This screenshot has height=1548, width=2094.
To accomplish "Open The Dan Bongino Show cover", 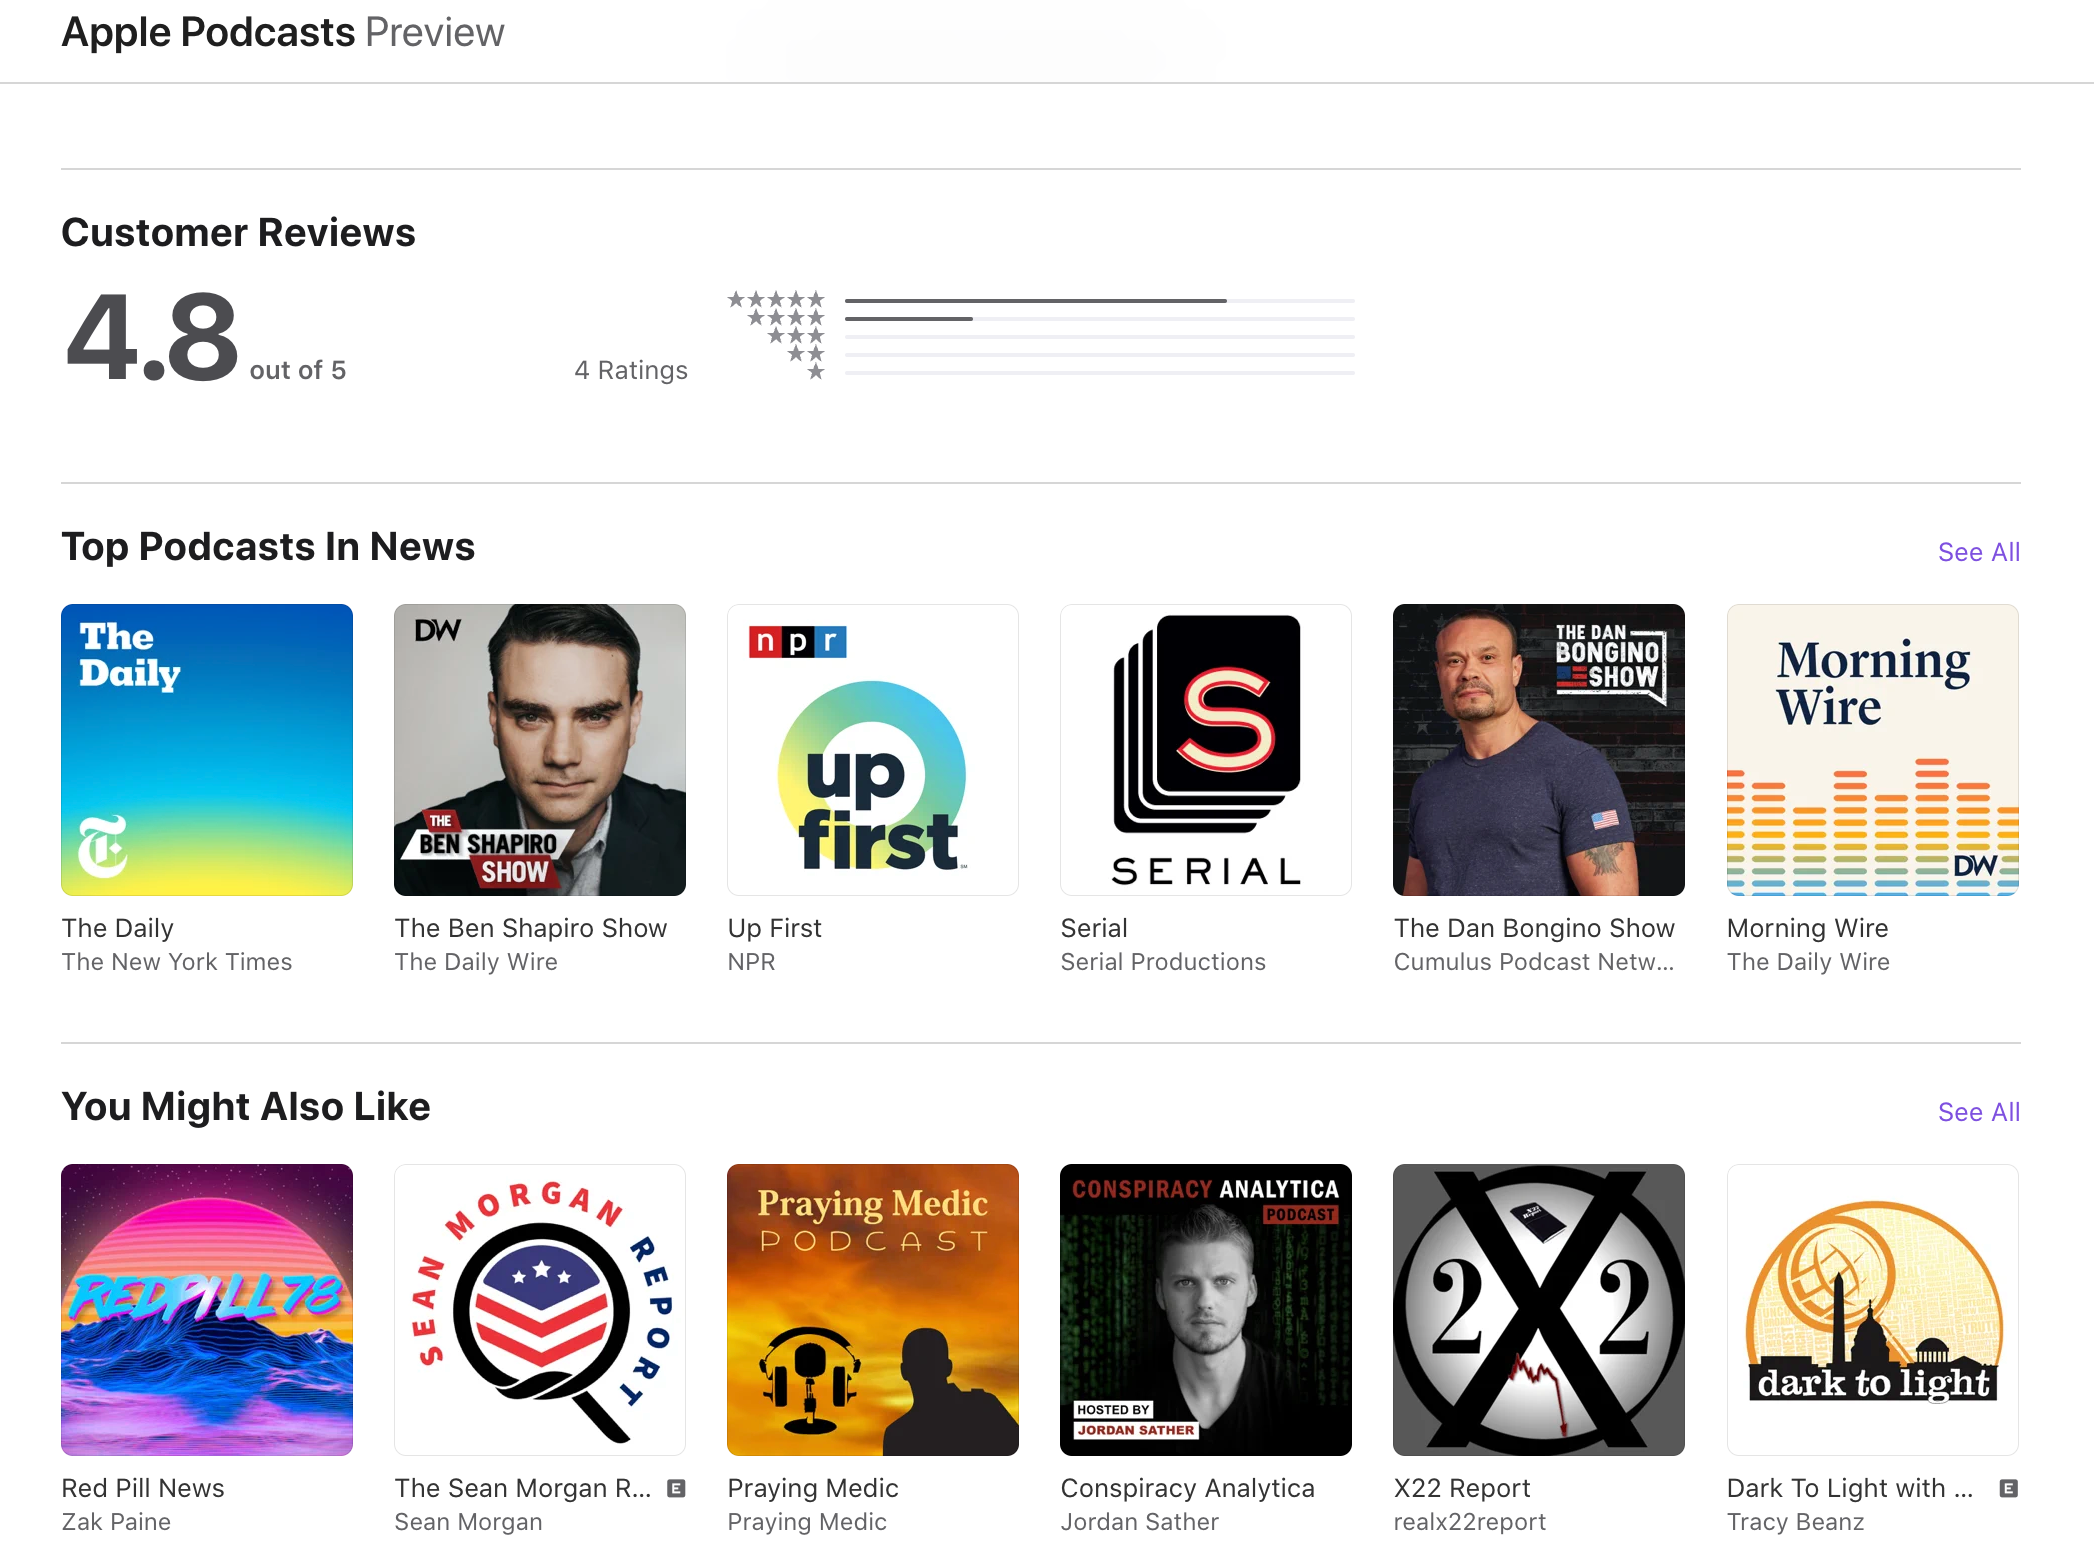I will (x=1539, y=750).
